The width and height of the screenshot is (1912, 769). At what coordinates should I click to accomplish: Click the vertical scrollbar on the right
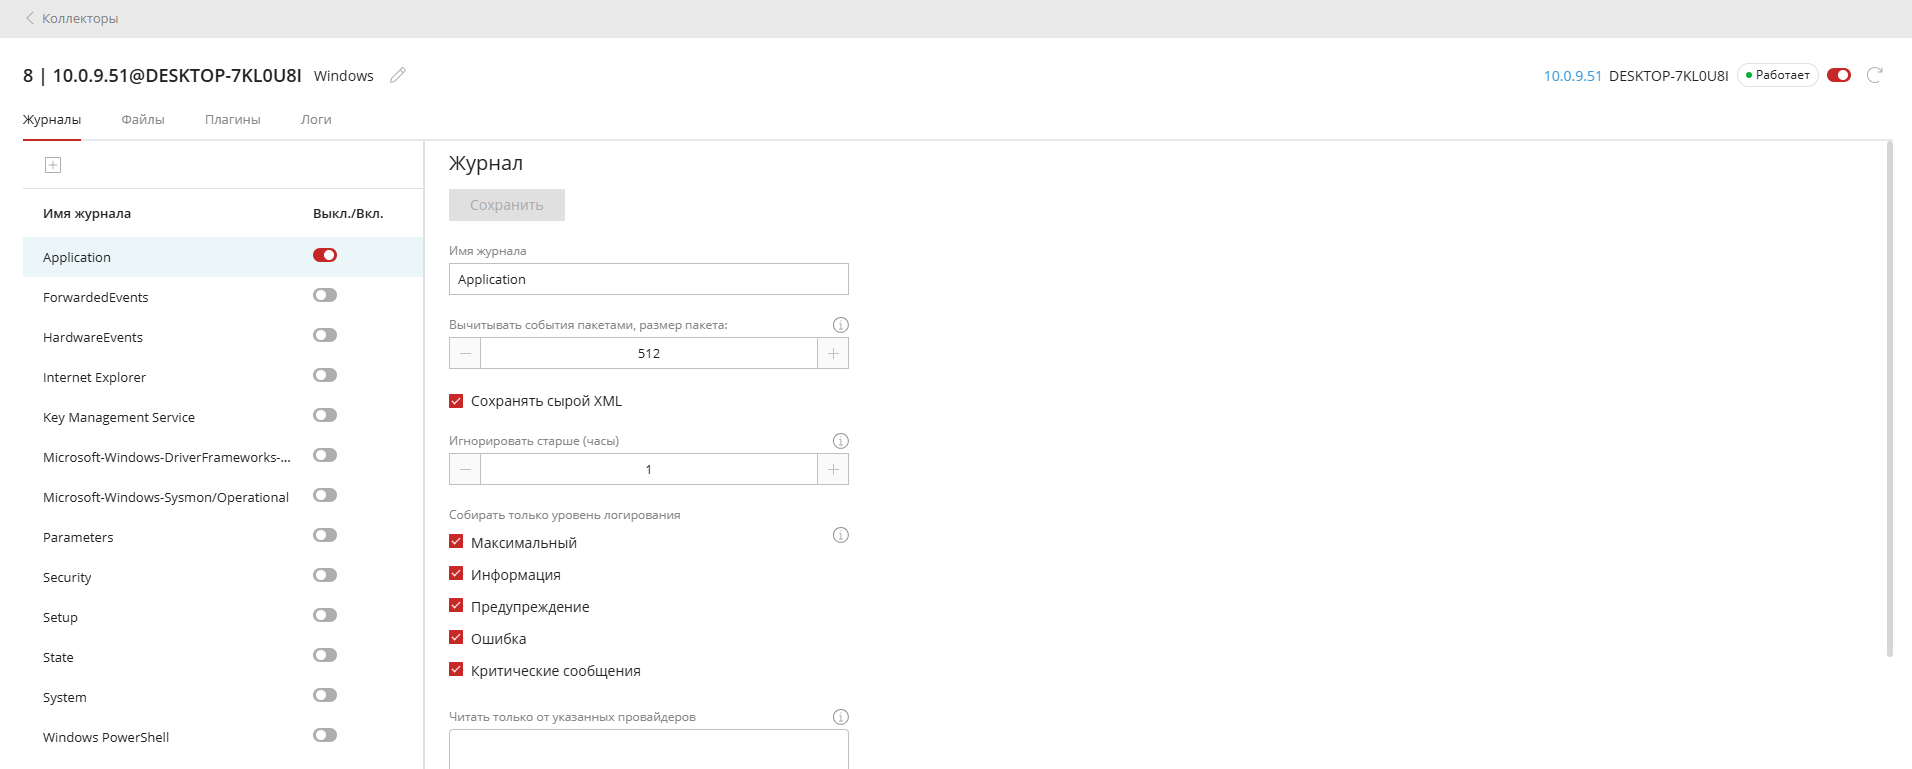tap(1890, 400)
